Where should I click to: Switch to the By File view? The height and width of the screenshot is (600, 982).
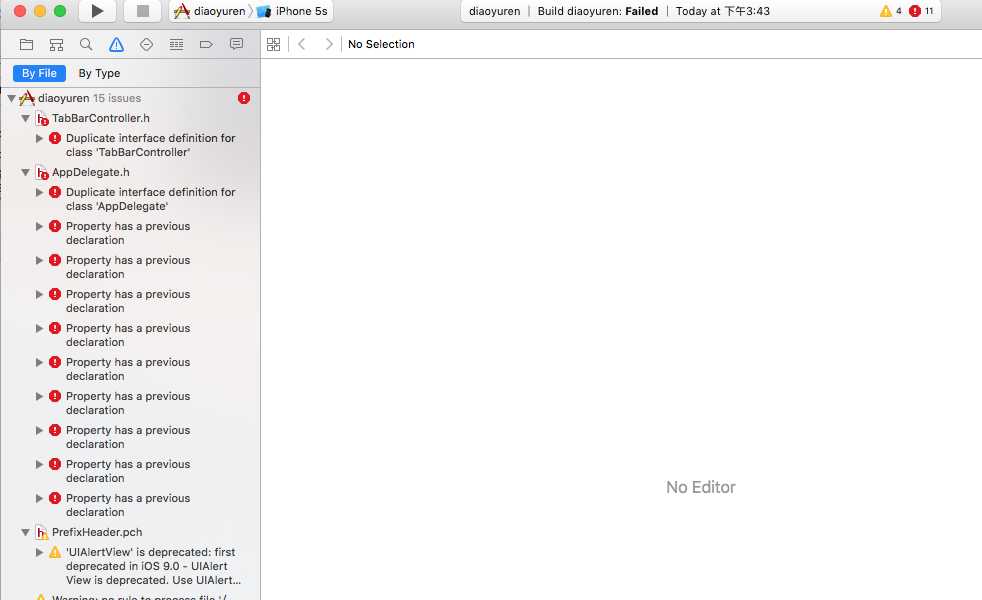39,73
